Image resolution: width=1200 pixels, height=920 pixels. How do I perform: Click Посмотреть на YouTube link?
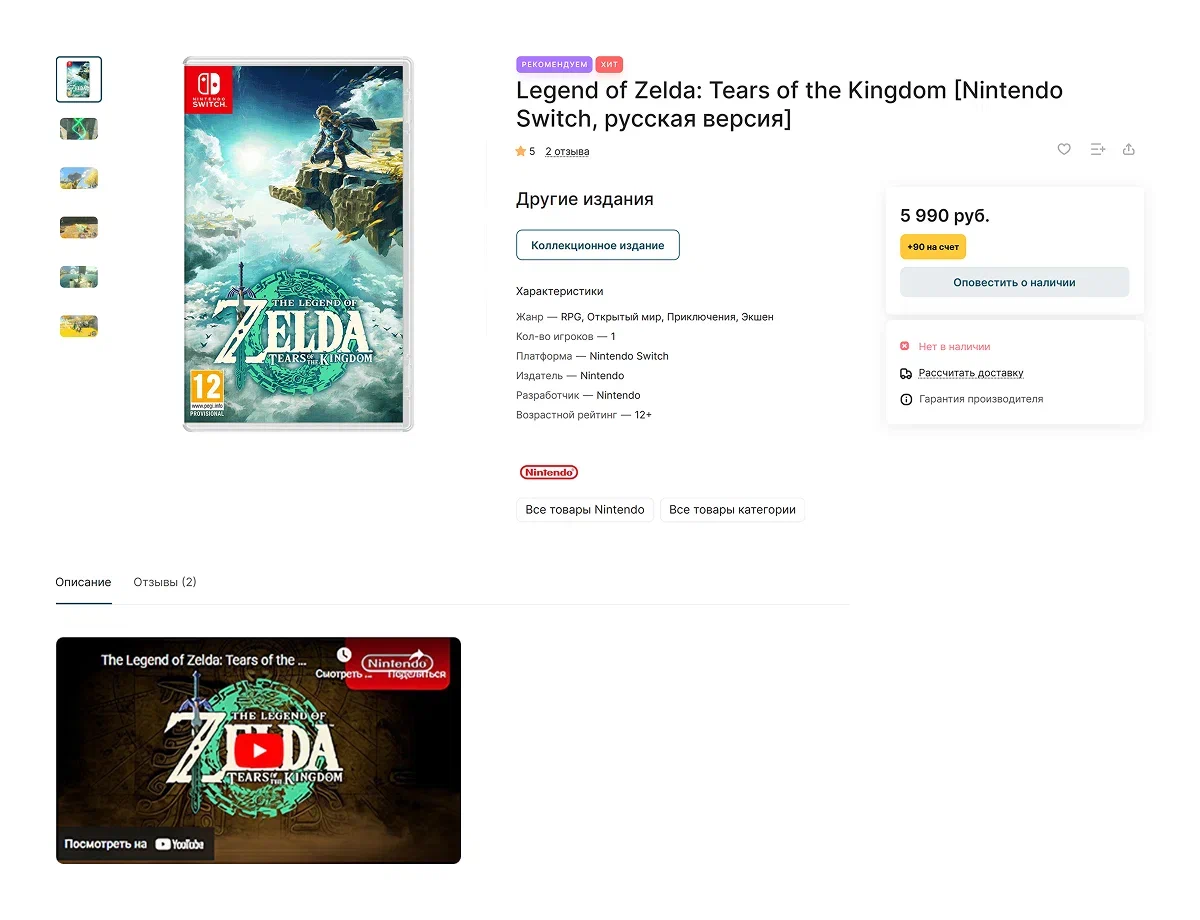[134, 844]
